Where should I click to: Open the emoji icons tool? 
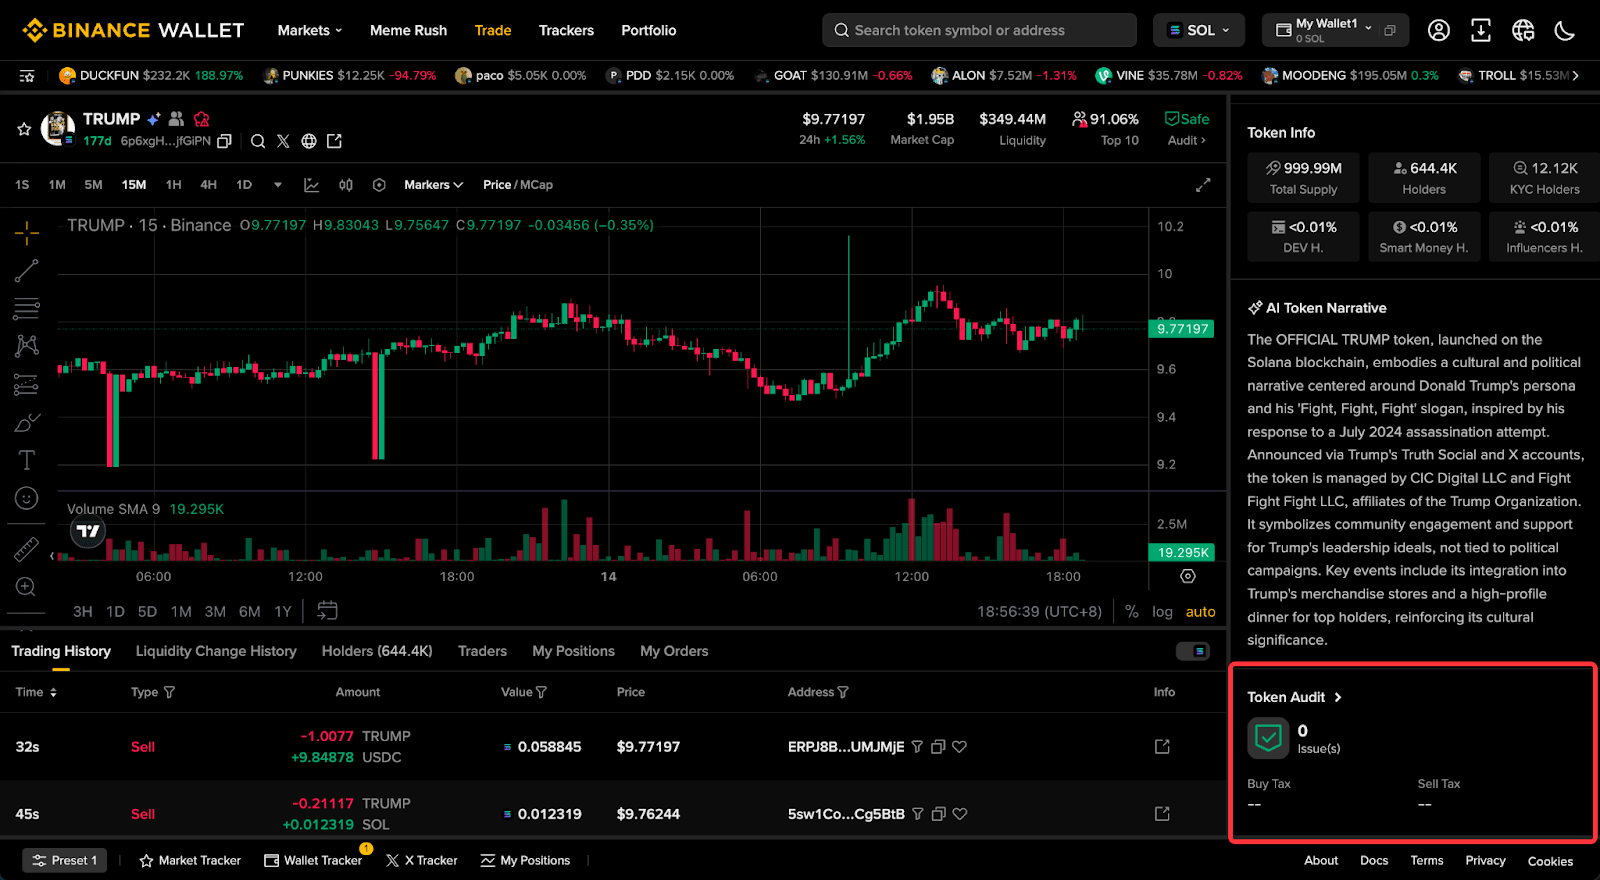(27, 498)
